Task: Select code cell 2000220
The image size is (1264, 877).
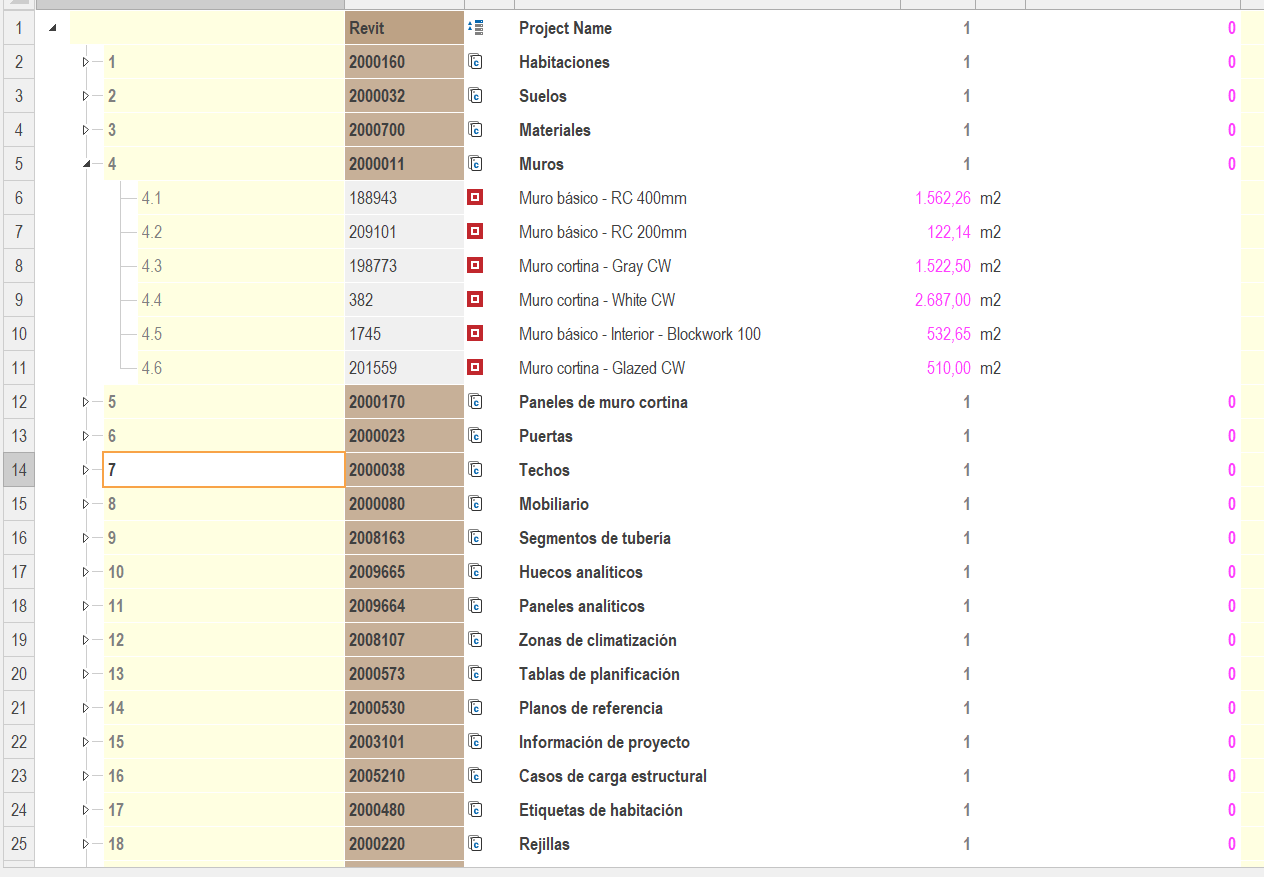Action: click(x=404, y=844)
